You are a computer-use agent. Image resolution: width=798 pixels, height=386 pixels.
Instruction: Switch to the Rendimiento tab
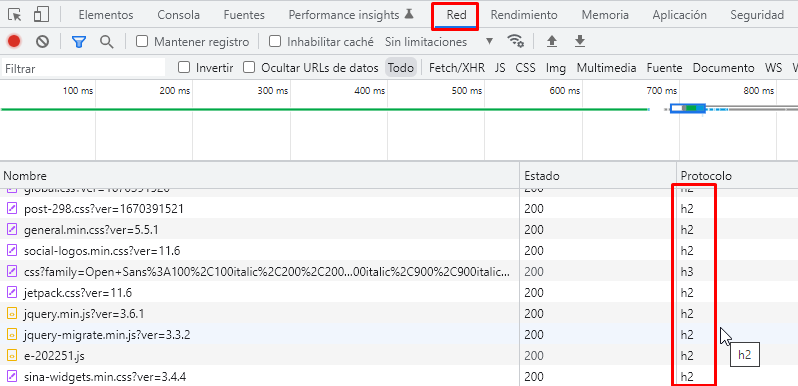click(524, 15)
